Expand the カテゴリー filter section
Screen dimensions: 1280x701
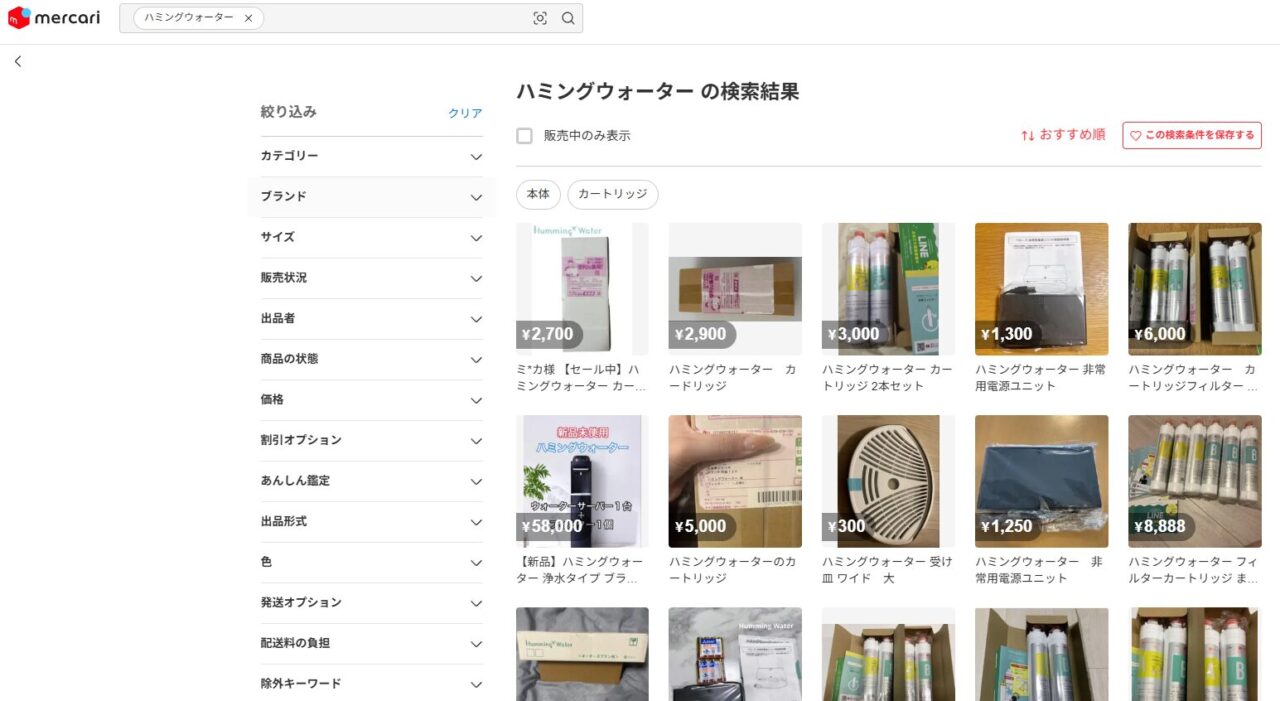point(371,156)
